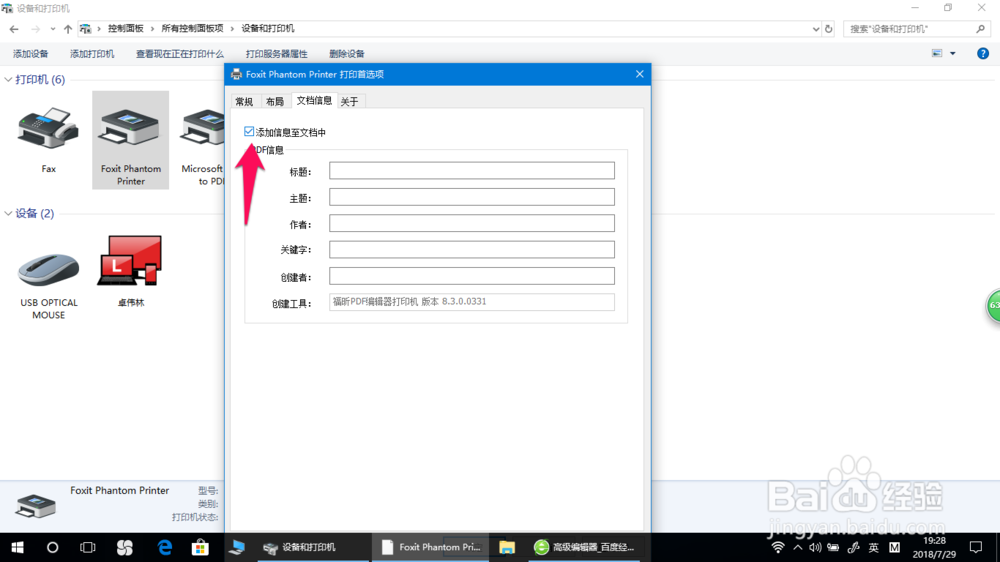Open the help question mark icon

(x=983, y=54)
